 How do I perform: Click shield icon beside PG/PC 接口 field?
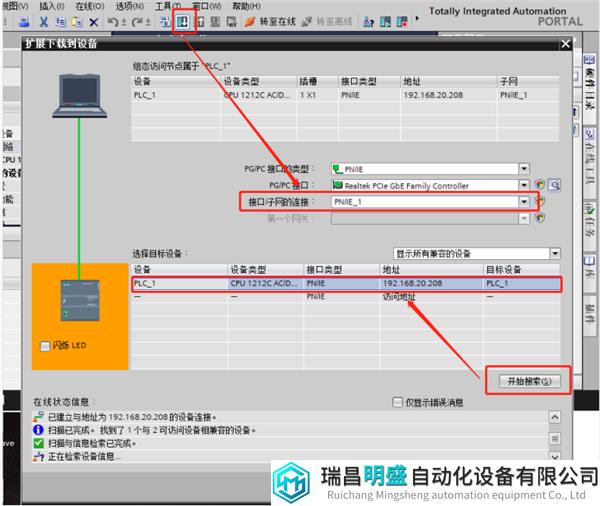(540, 185)
